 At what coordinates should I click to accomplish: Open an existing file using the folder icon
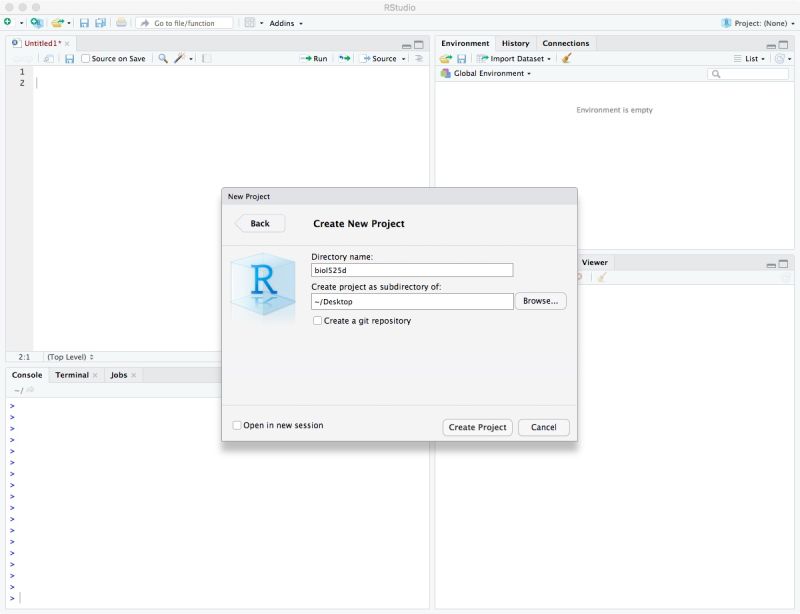click(x=58, y=22)
